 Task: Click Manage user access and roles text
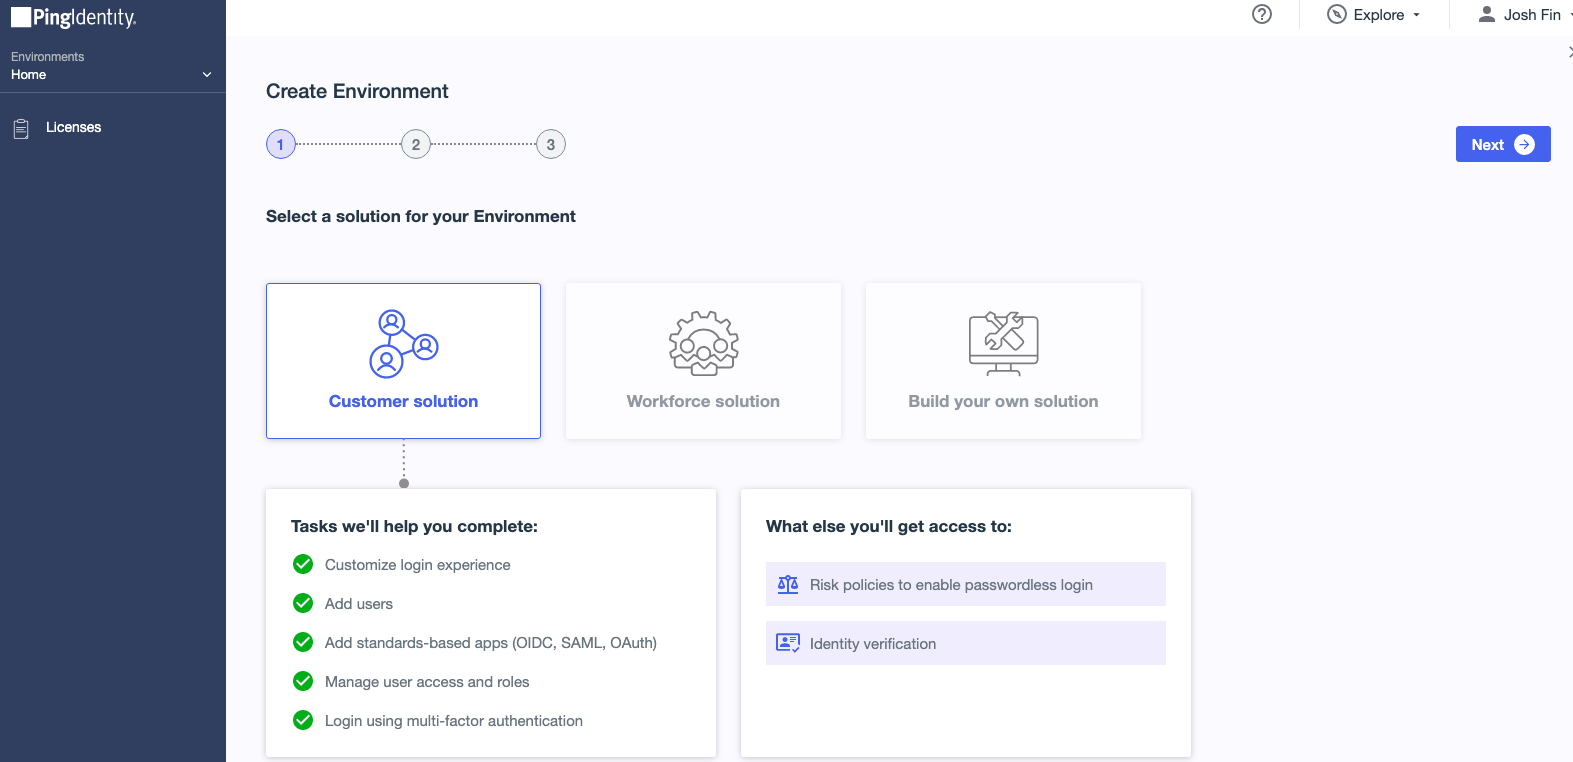click(427, 682)
